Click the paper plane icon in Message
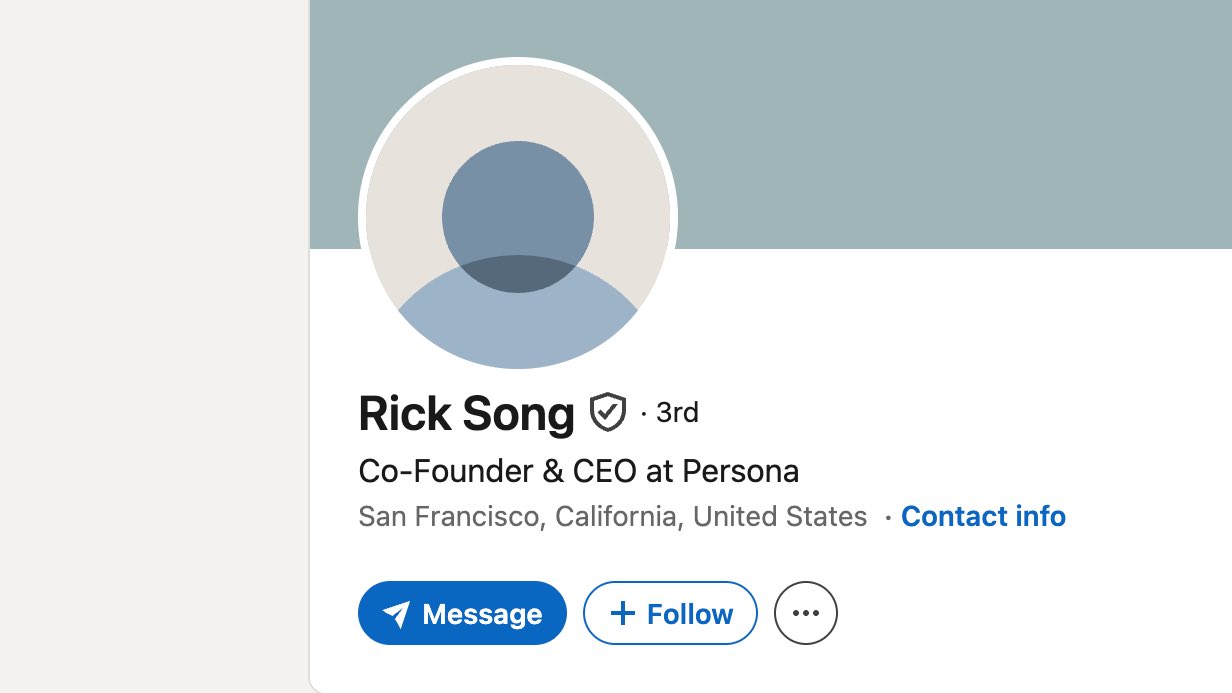The image size is (1232, 693). click(396, 614)
